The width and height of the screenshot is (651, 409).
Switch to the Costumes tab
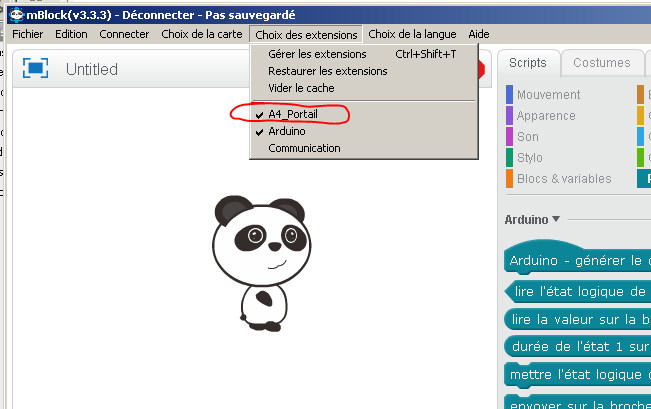tap(601, 63)
